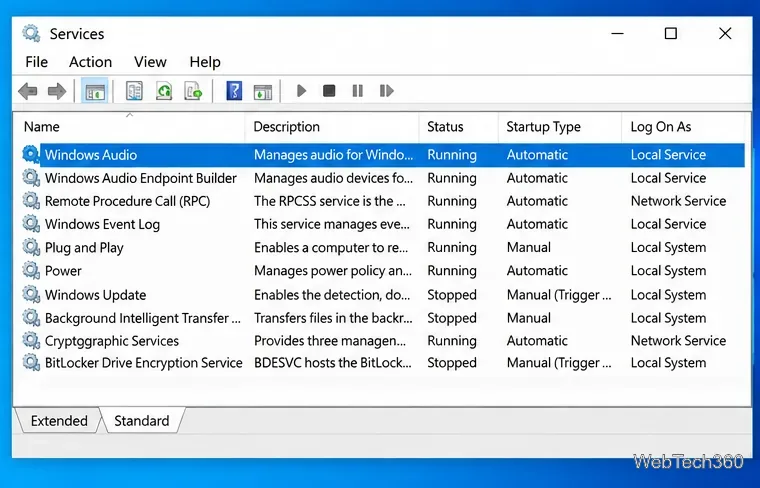Viewport: 760px width, 488px height.
Task: Stop the service with the stop icon
Action: click(329, 91)
